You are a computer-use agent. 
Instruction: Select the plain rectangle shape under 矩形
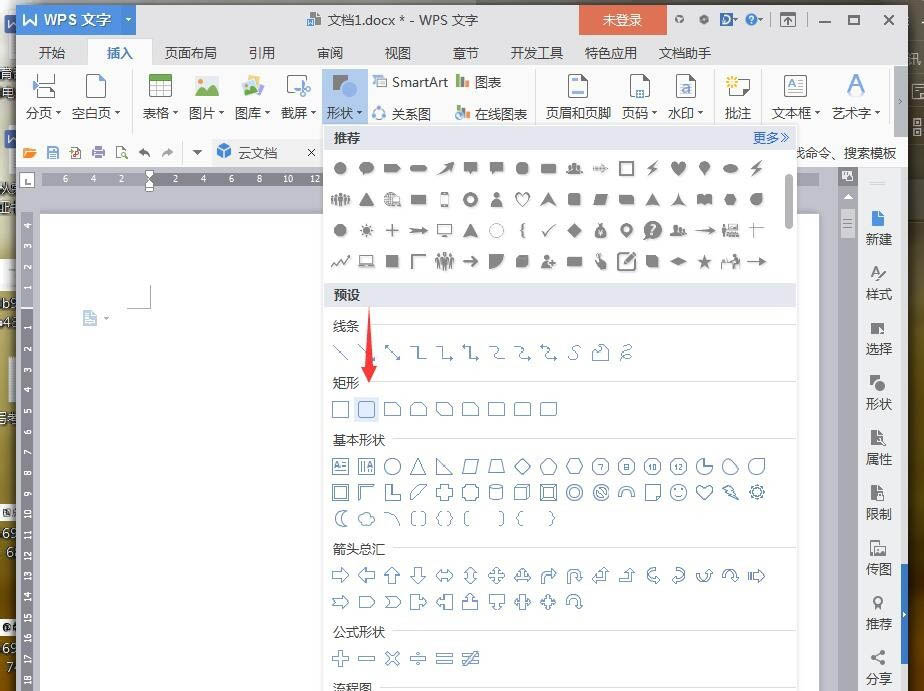point(341,409)
